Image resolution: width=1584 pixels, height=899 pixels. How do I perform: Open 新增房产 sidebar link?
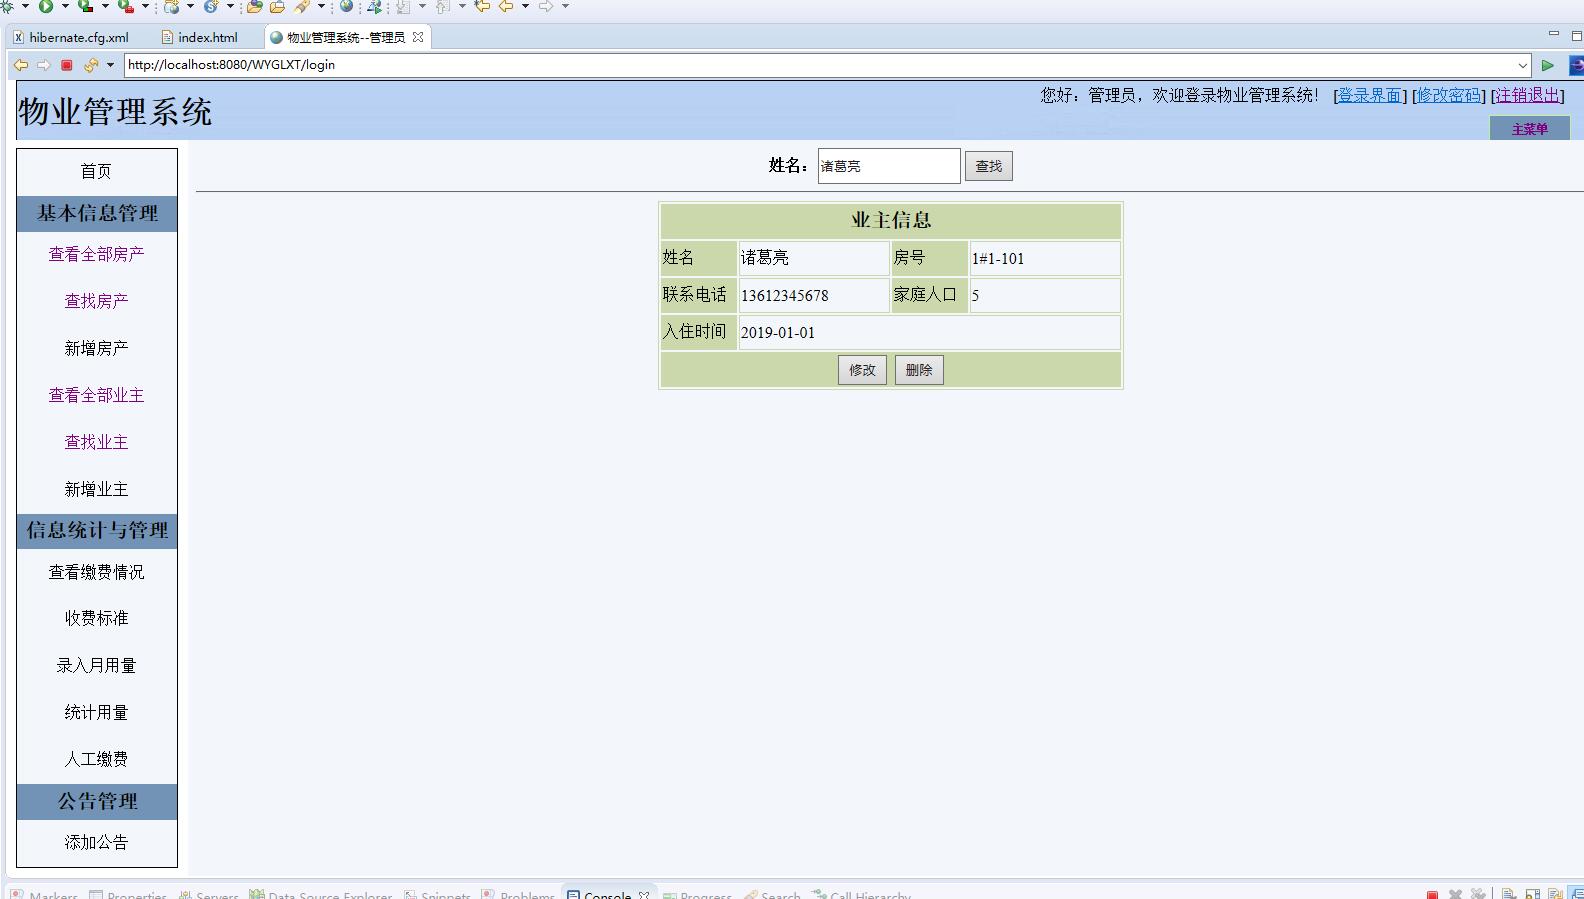pos(96,348)
